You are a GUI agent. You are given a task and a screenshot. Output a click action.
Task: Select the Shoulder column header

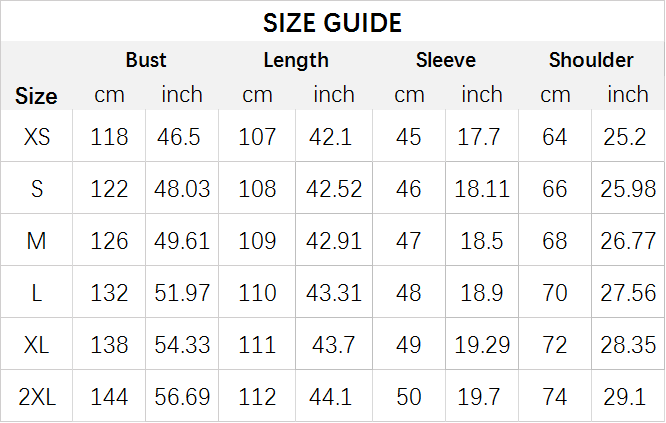pyautogui.click(x=591, y=60)
